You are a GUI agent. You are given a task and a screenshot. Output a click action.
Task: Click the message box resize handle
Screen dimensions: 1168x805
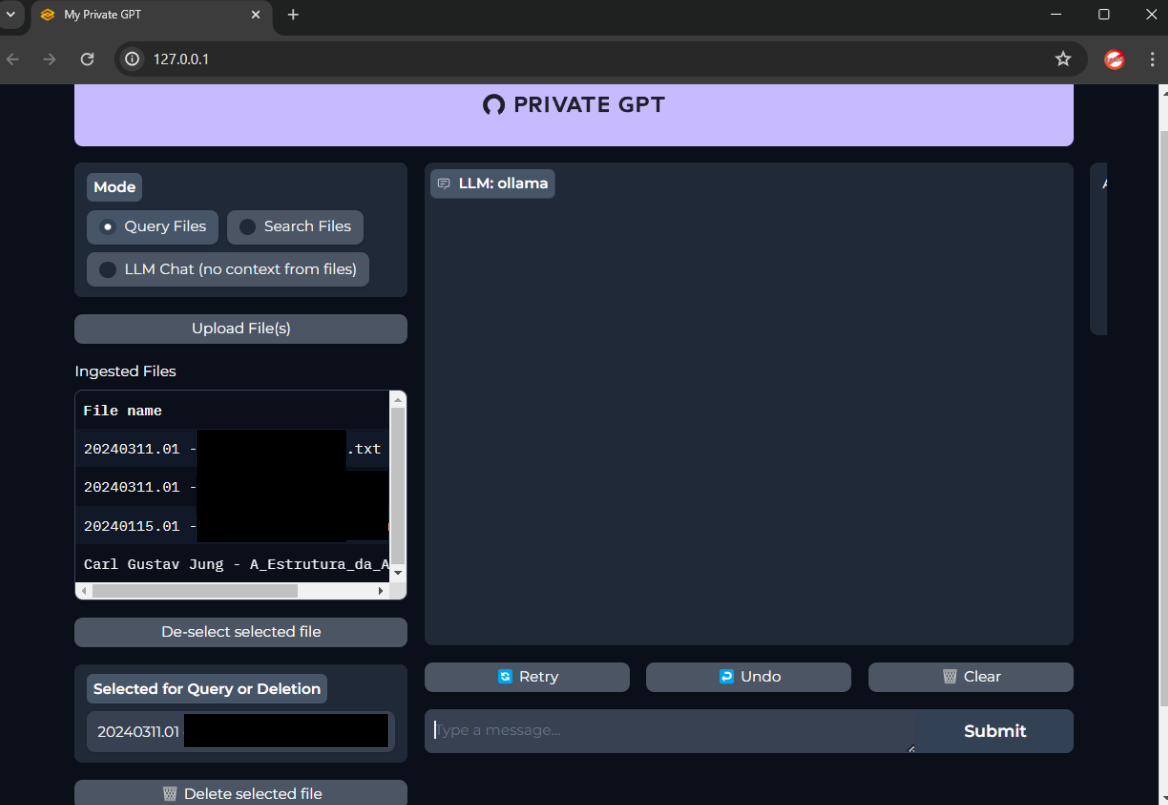[911, 748]
